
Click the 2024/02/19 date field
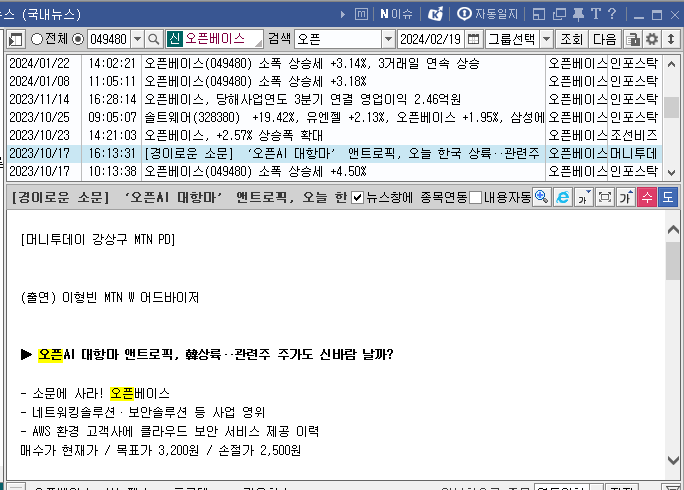pyautogui.click(x=431, y=39)
